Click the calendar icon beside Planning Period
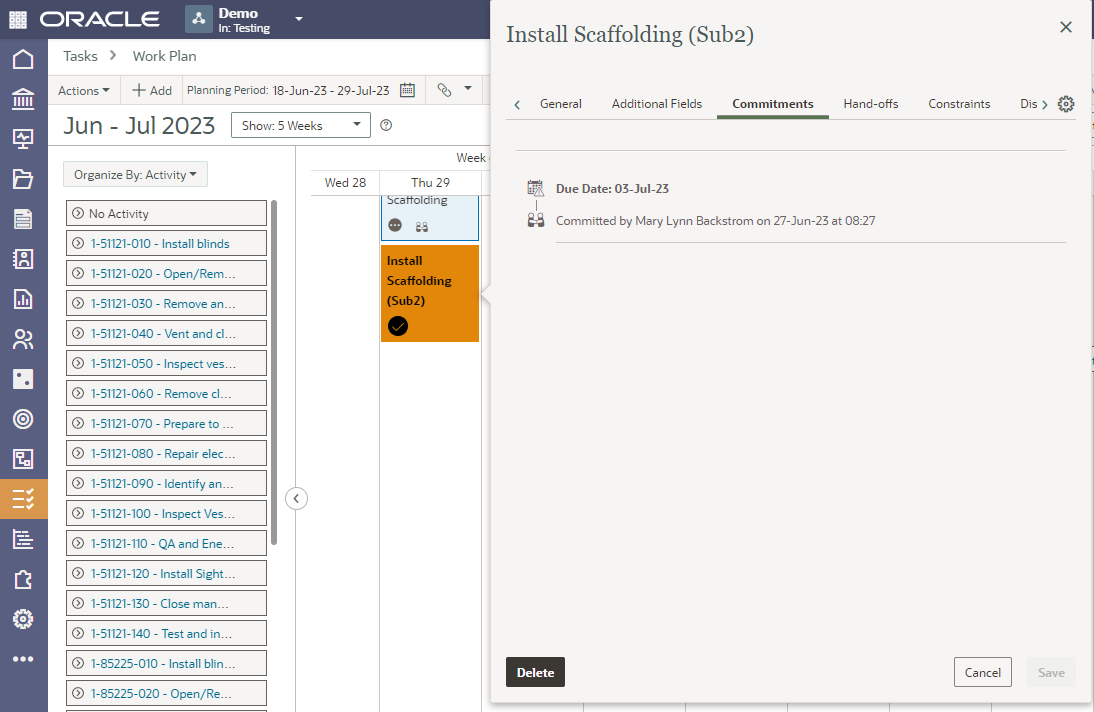The width and height of the screenshot is (1094, 712). point(407,90)
